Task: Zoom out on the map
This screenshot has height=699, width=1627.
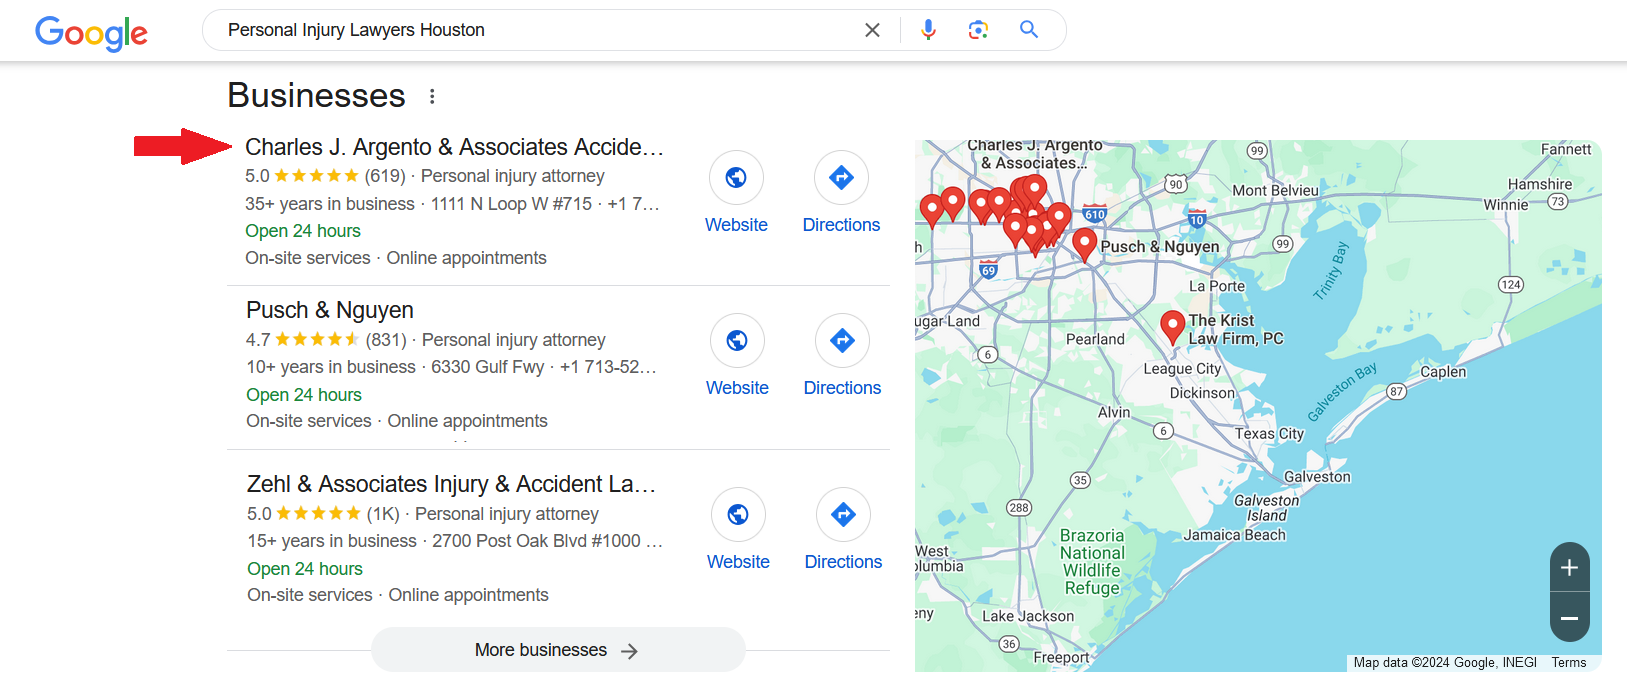Action: [1569, 618]
